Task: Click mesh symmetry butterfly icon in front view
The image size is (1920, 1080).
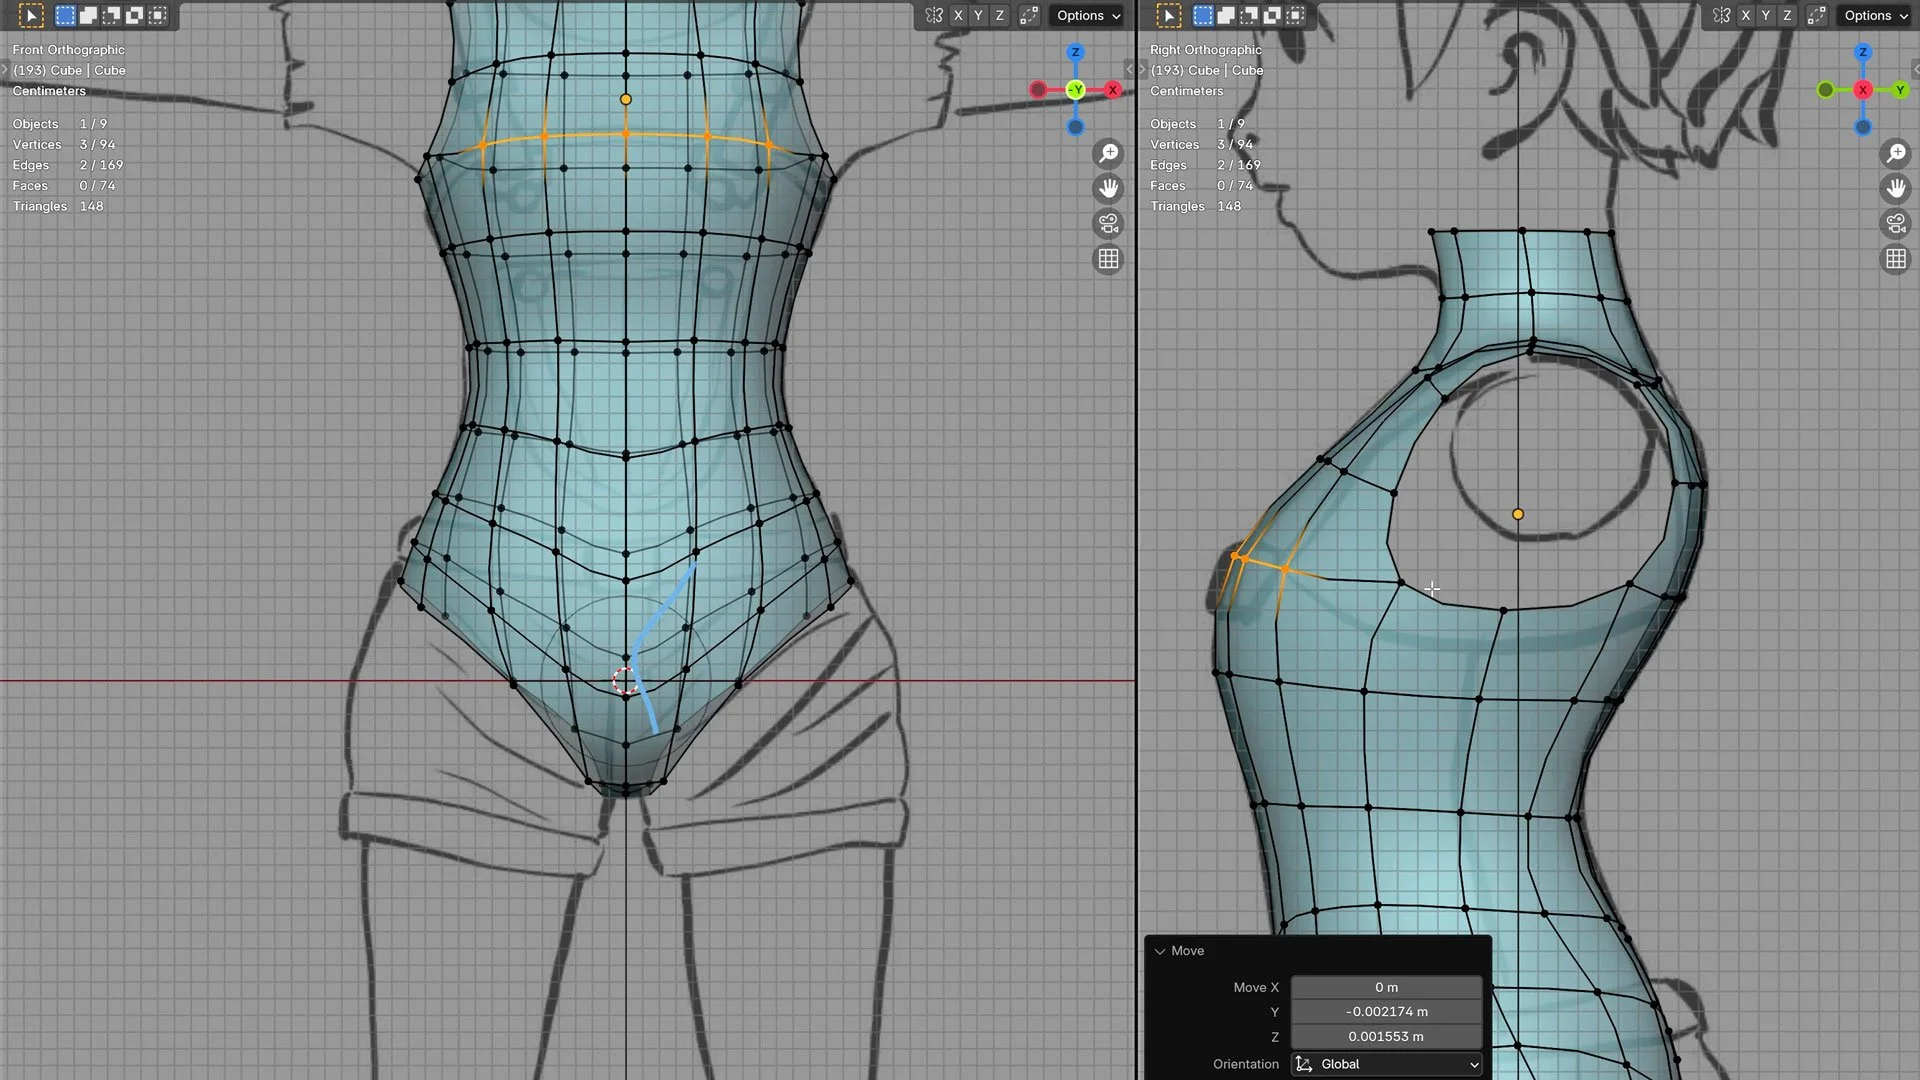Action: (x=933, y=15)
